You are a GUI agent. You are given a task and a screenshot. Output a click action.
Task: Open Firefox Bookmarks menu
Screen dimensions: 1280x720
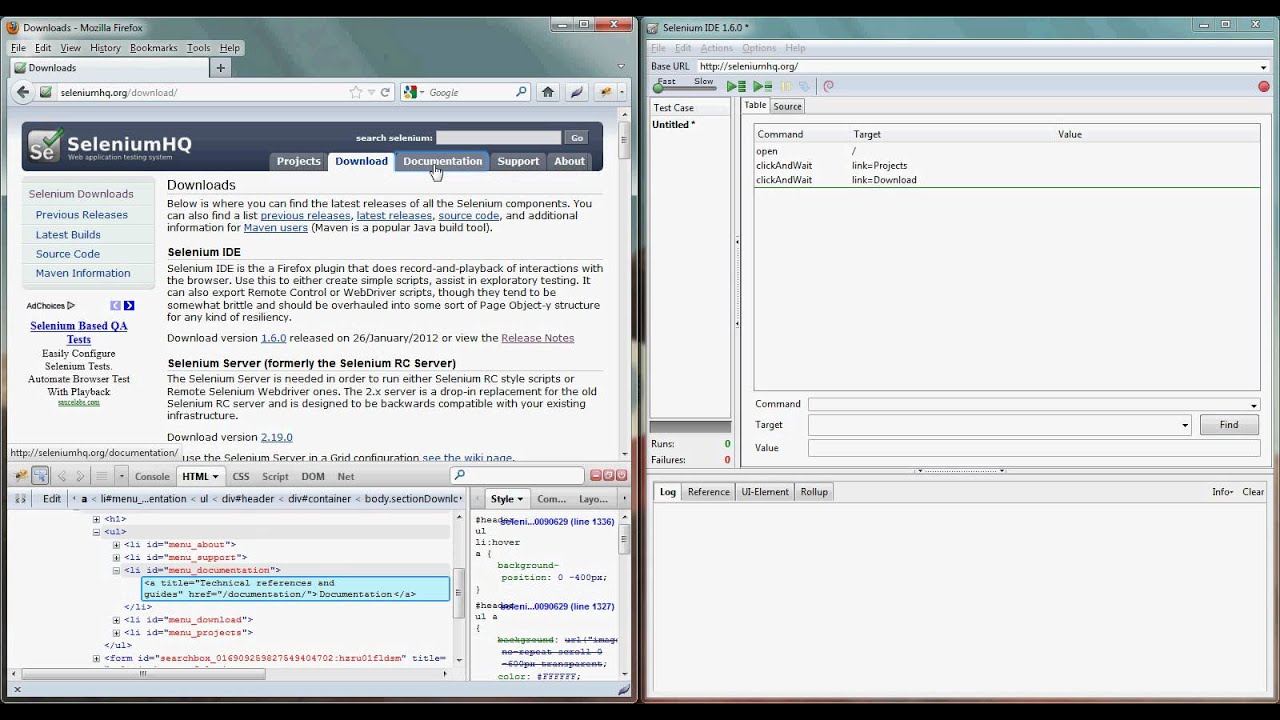coord(153,48)
